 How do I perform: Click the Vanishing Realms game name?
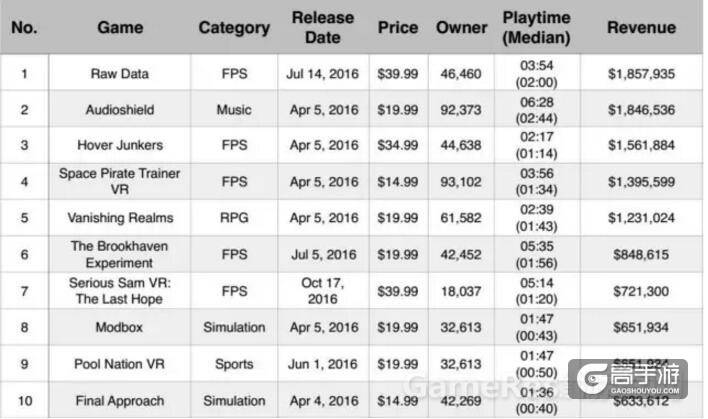120,218
